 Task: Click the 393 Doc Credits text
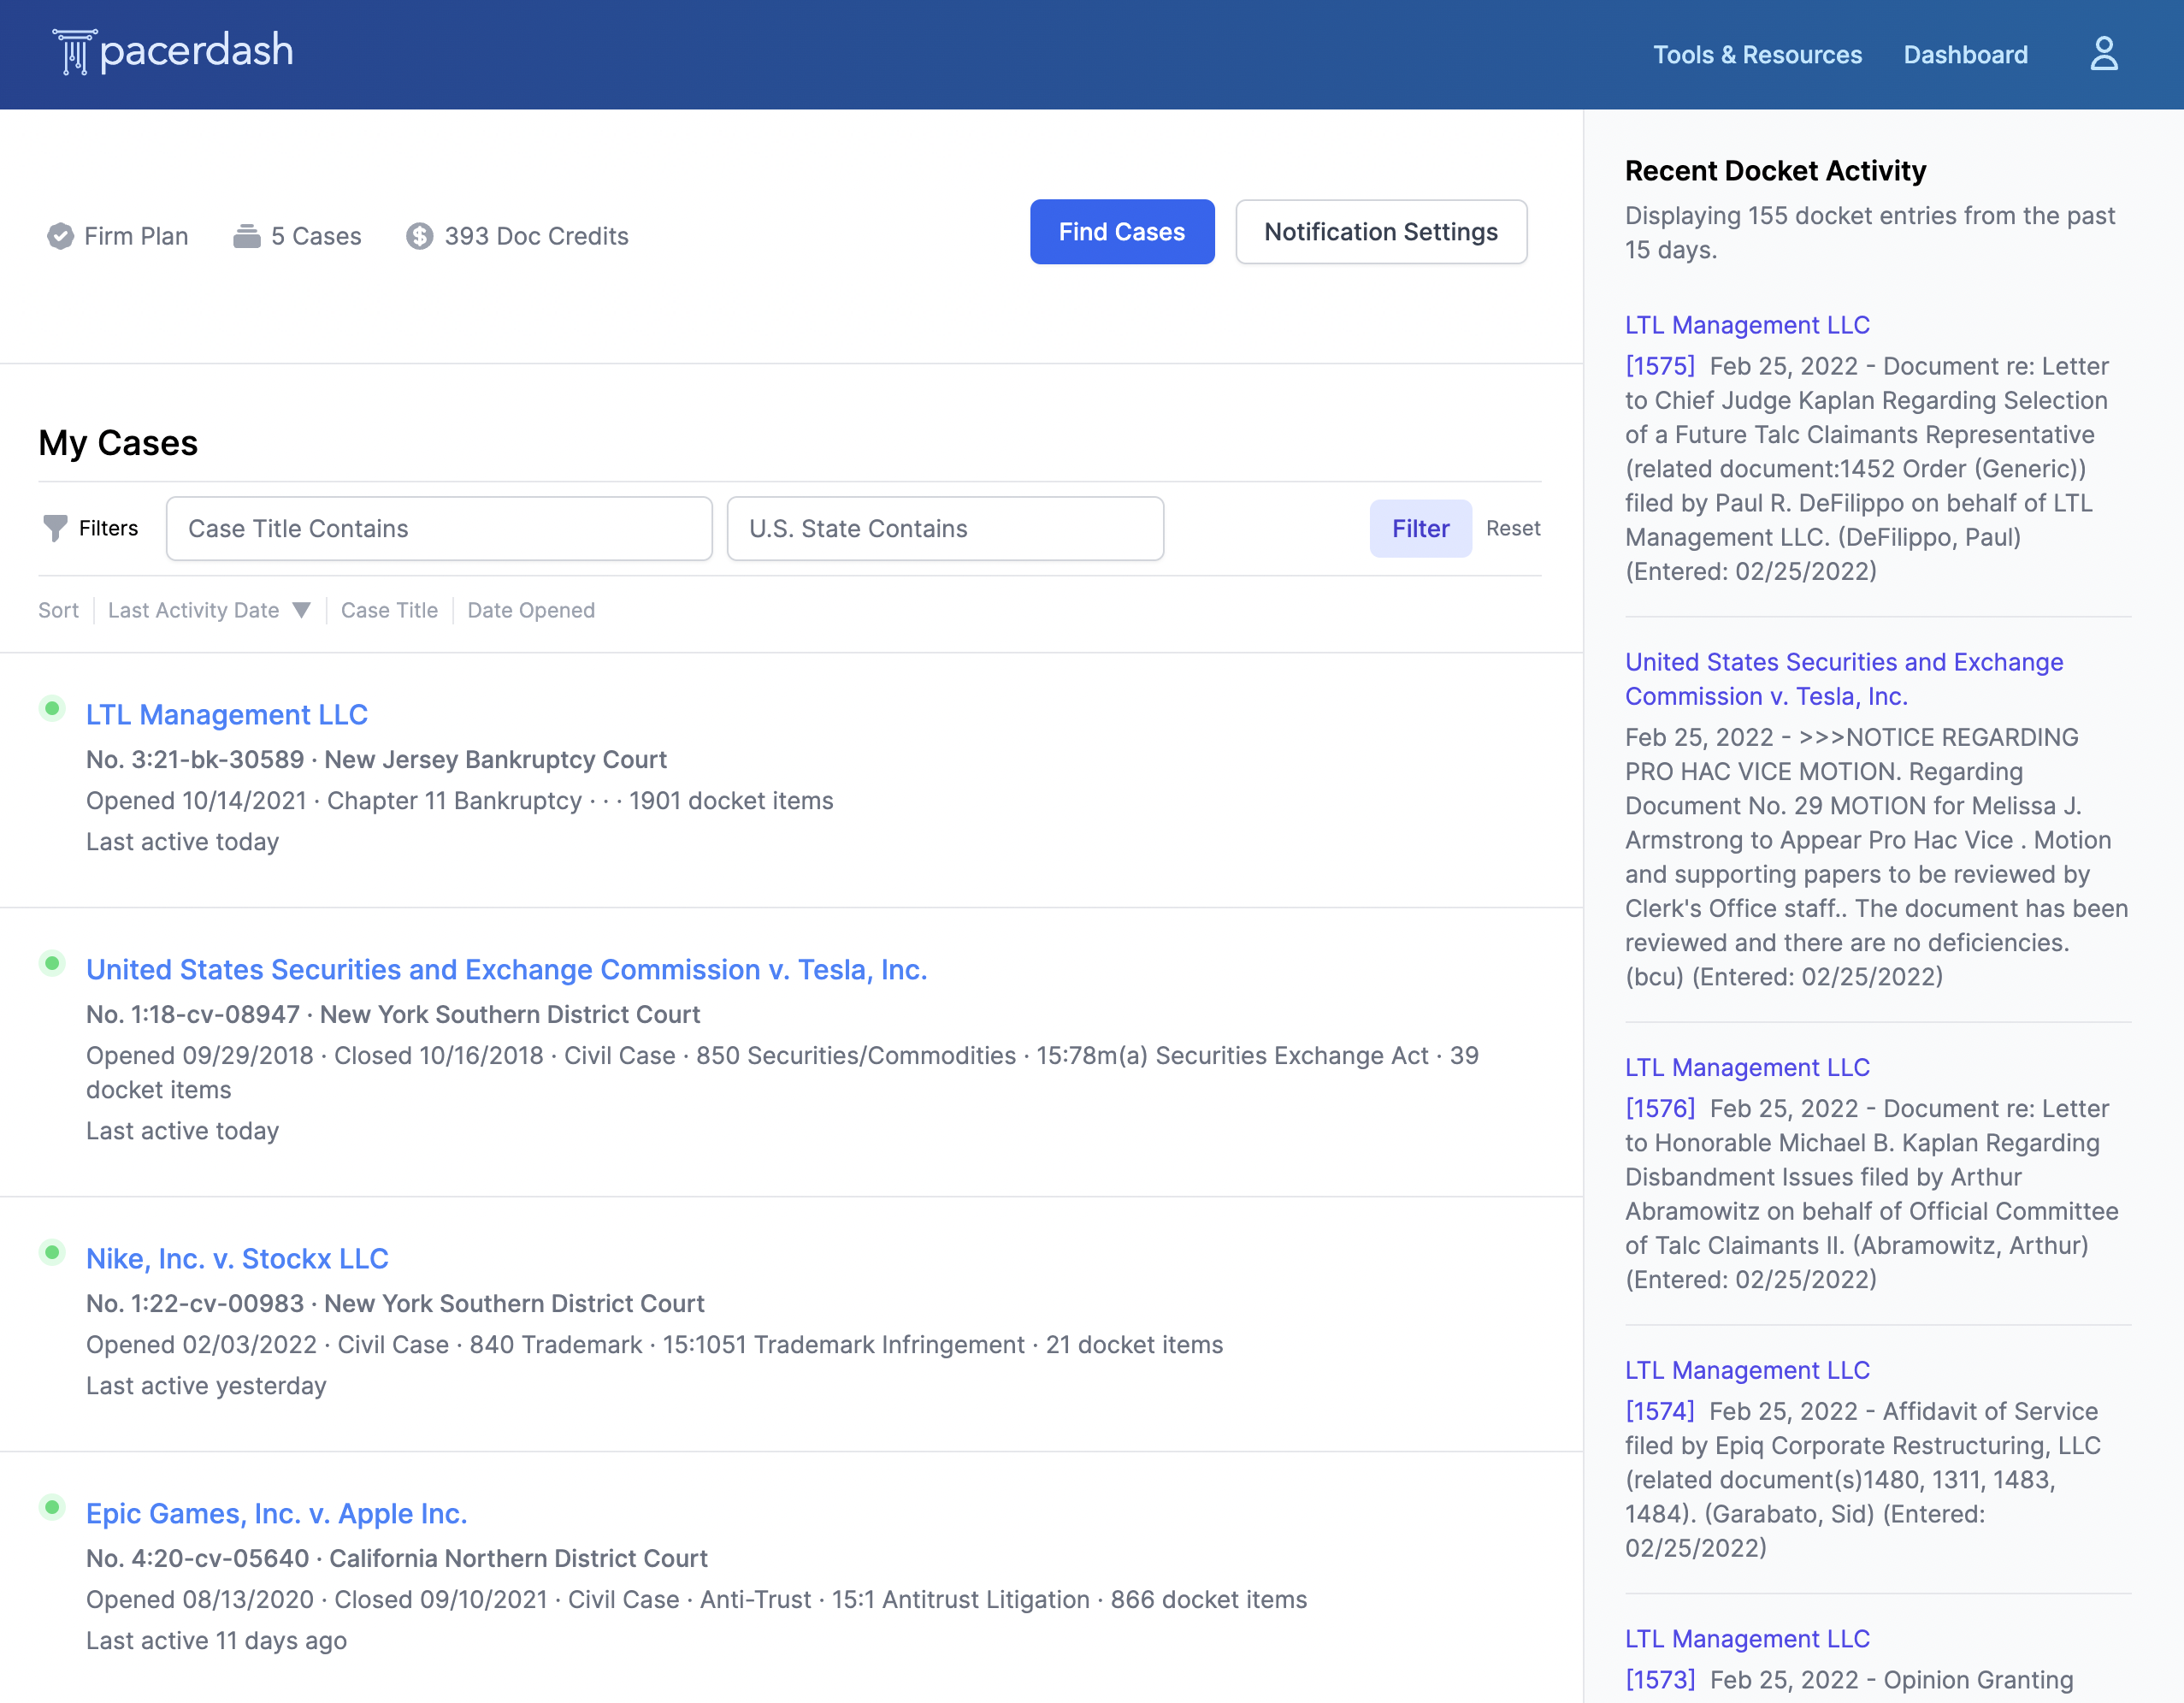tap(536, 236)
